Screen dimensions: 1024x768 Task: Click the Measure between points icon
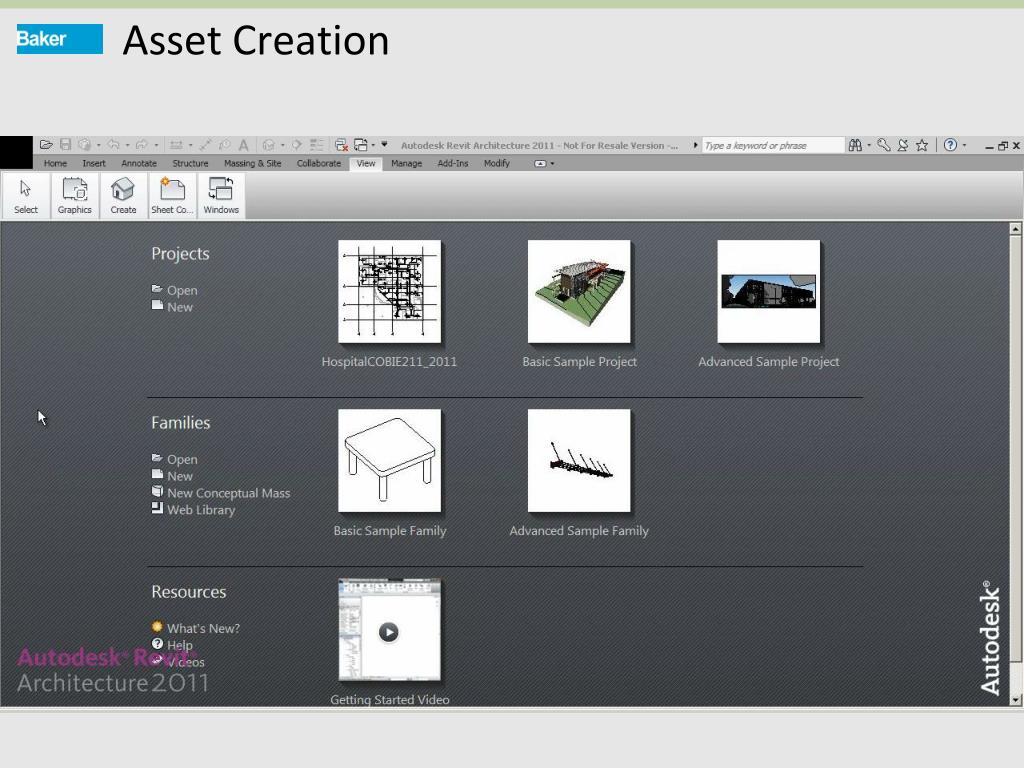point(205,145)
